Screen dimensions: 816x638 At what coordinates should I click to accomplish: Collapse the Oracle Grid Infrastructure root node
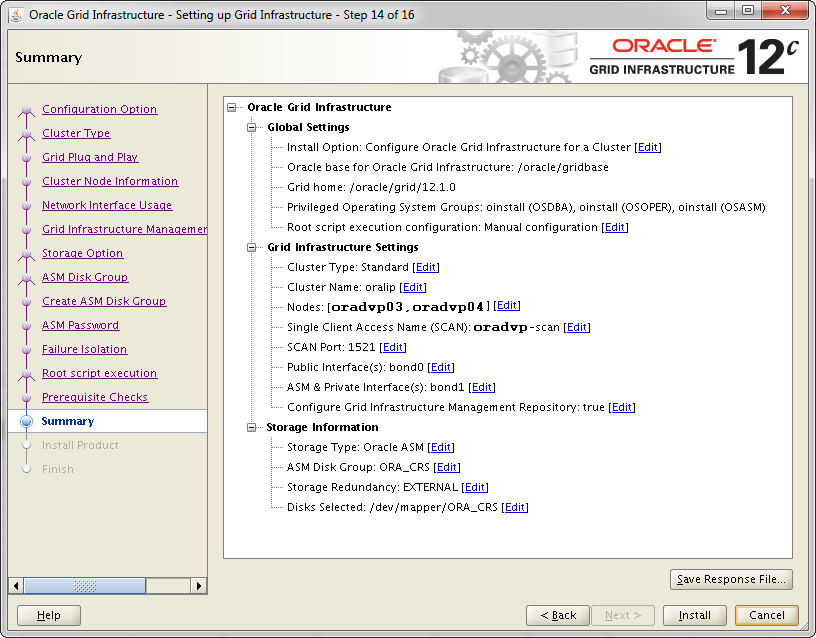(x=232, y=107)
